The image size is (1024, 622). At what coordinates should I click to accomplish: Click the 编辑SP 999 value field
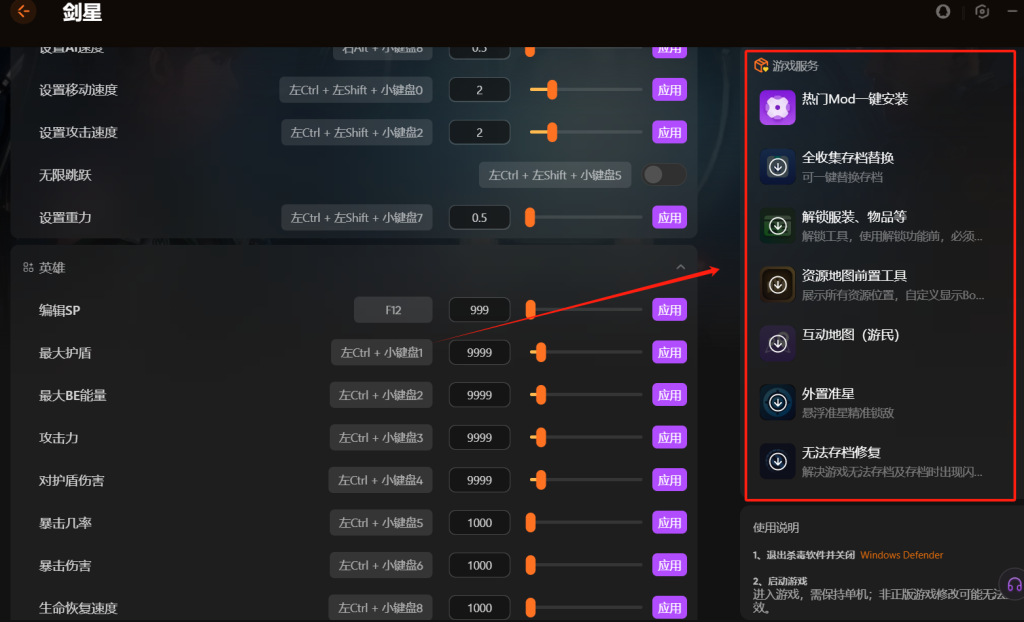point(479,310)
